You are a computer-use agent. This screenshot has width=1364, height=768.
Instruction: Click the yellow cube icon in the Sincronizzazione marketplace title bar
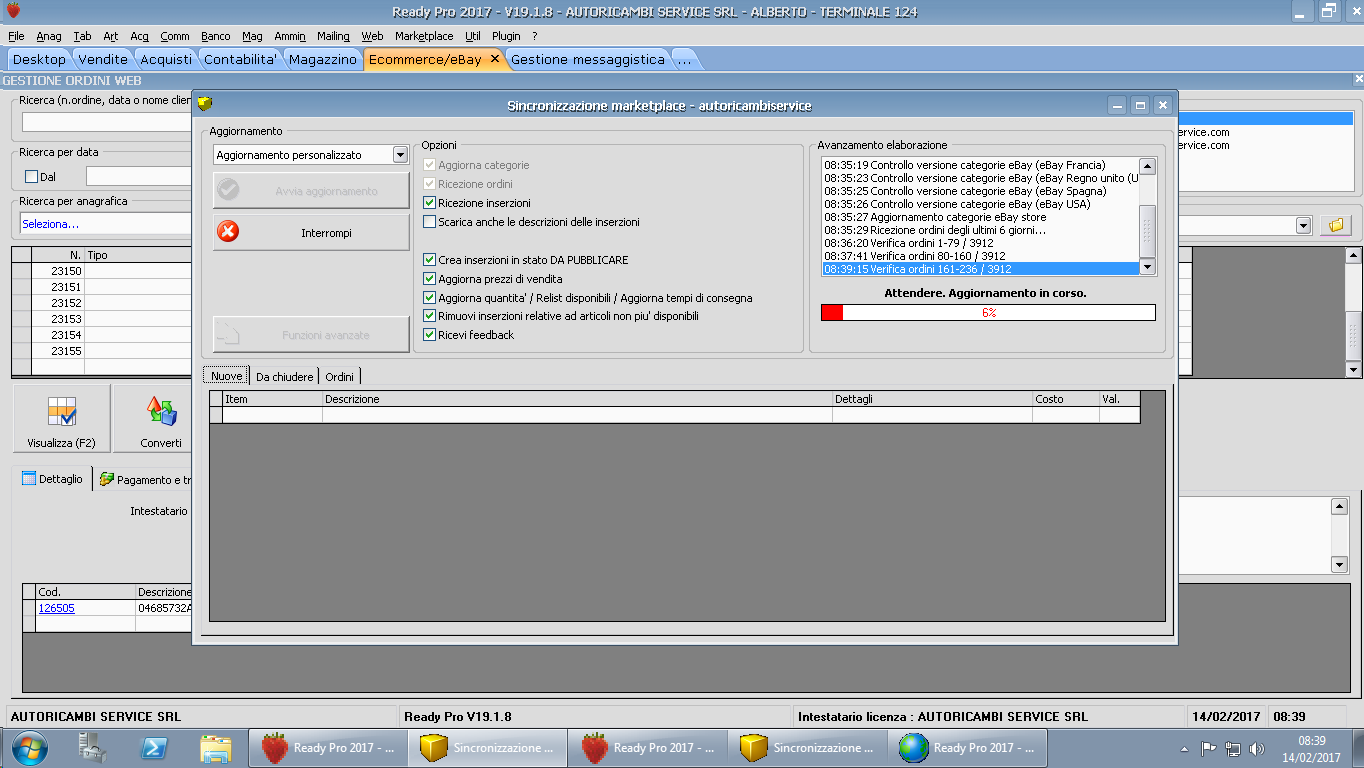205,104
